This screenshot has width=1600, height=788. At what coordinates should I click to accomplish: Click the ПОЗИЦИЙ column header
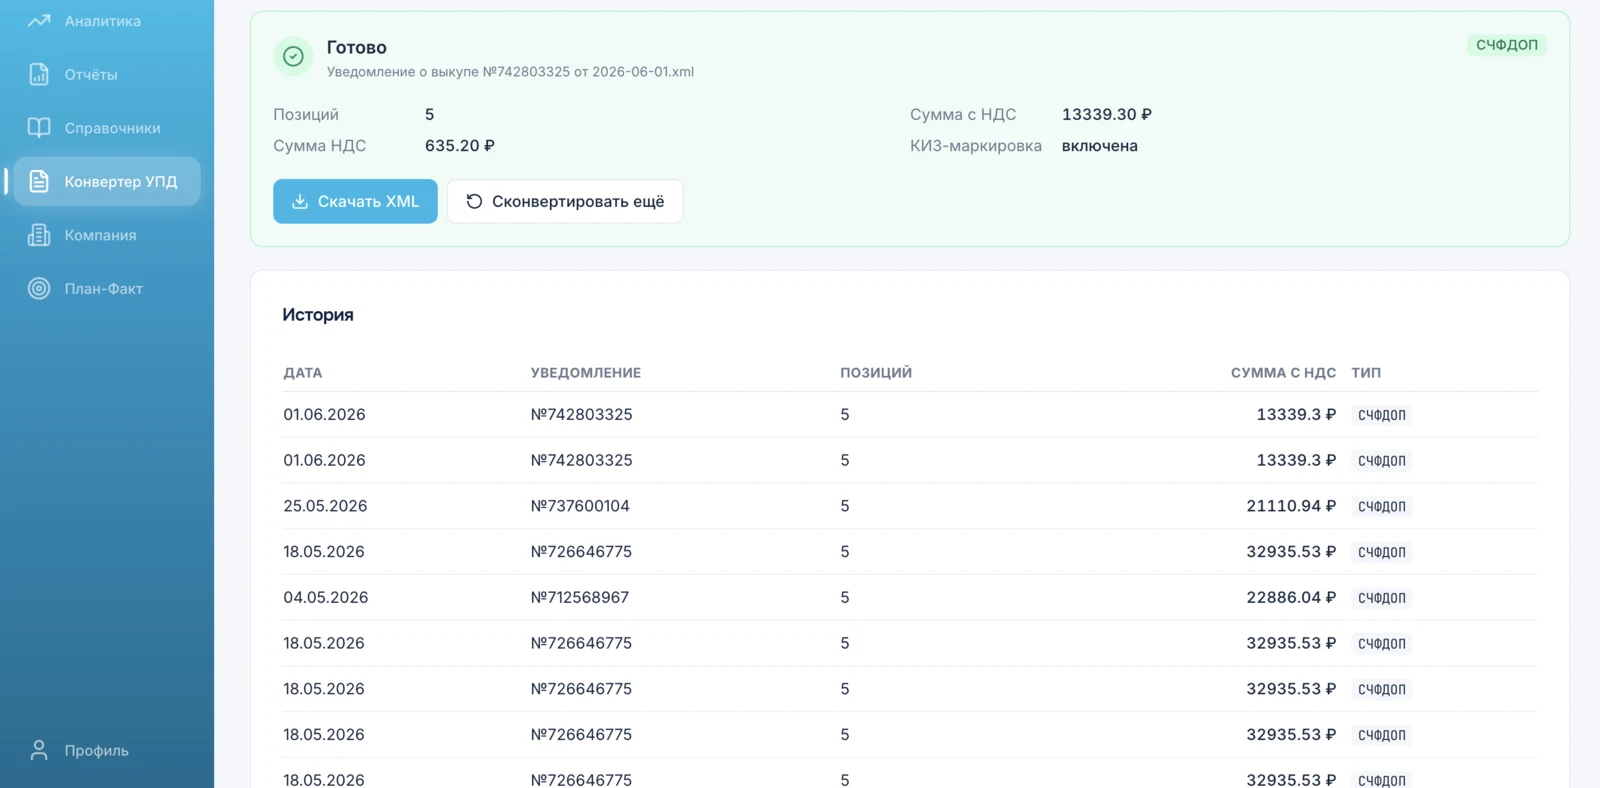click(876, 373)
